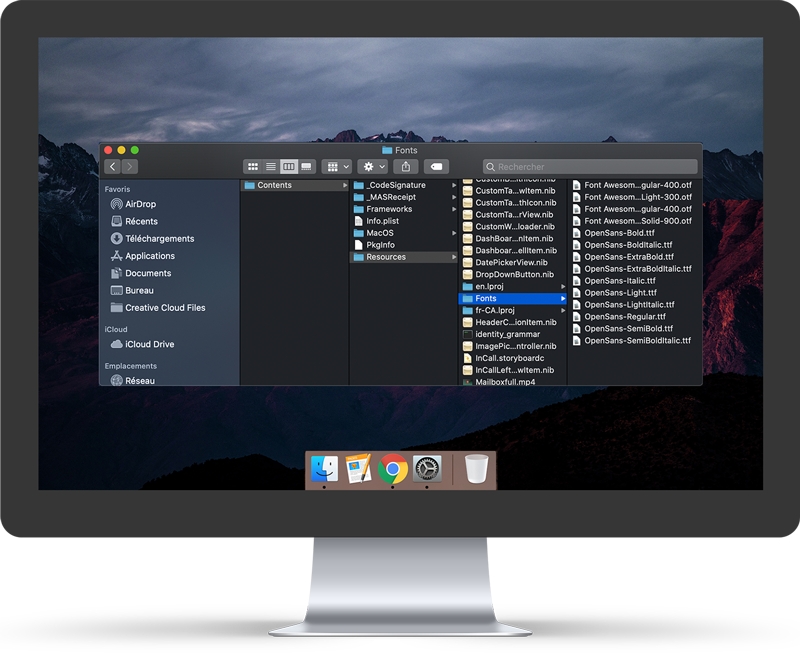Select the highlighted Fonts folder
Screen dimensions: 800x653
pyautogui.click(x=512, y=298)
